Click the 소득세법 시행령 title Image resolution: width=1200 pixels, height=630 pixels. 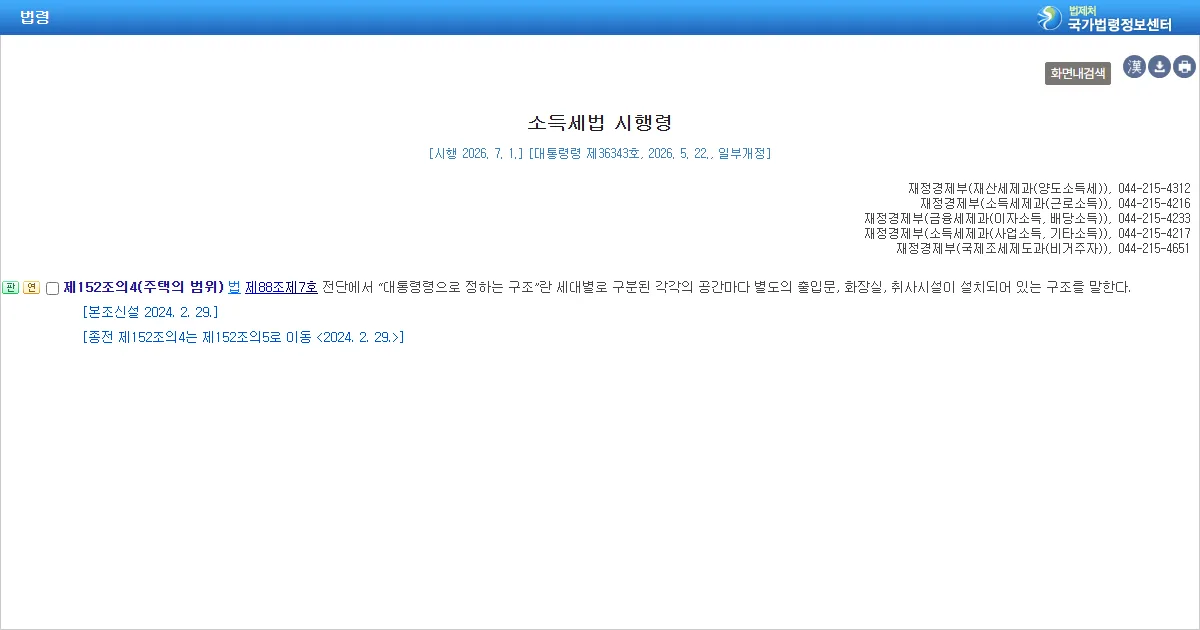[600, 123]
